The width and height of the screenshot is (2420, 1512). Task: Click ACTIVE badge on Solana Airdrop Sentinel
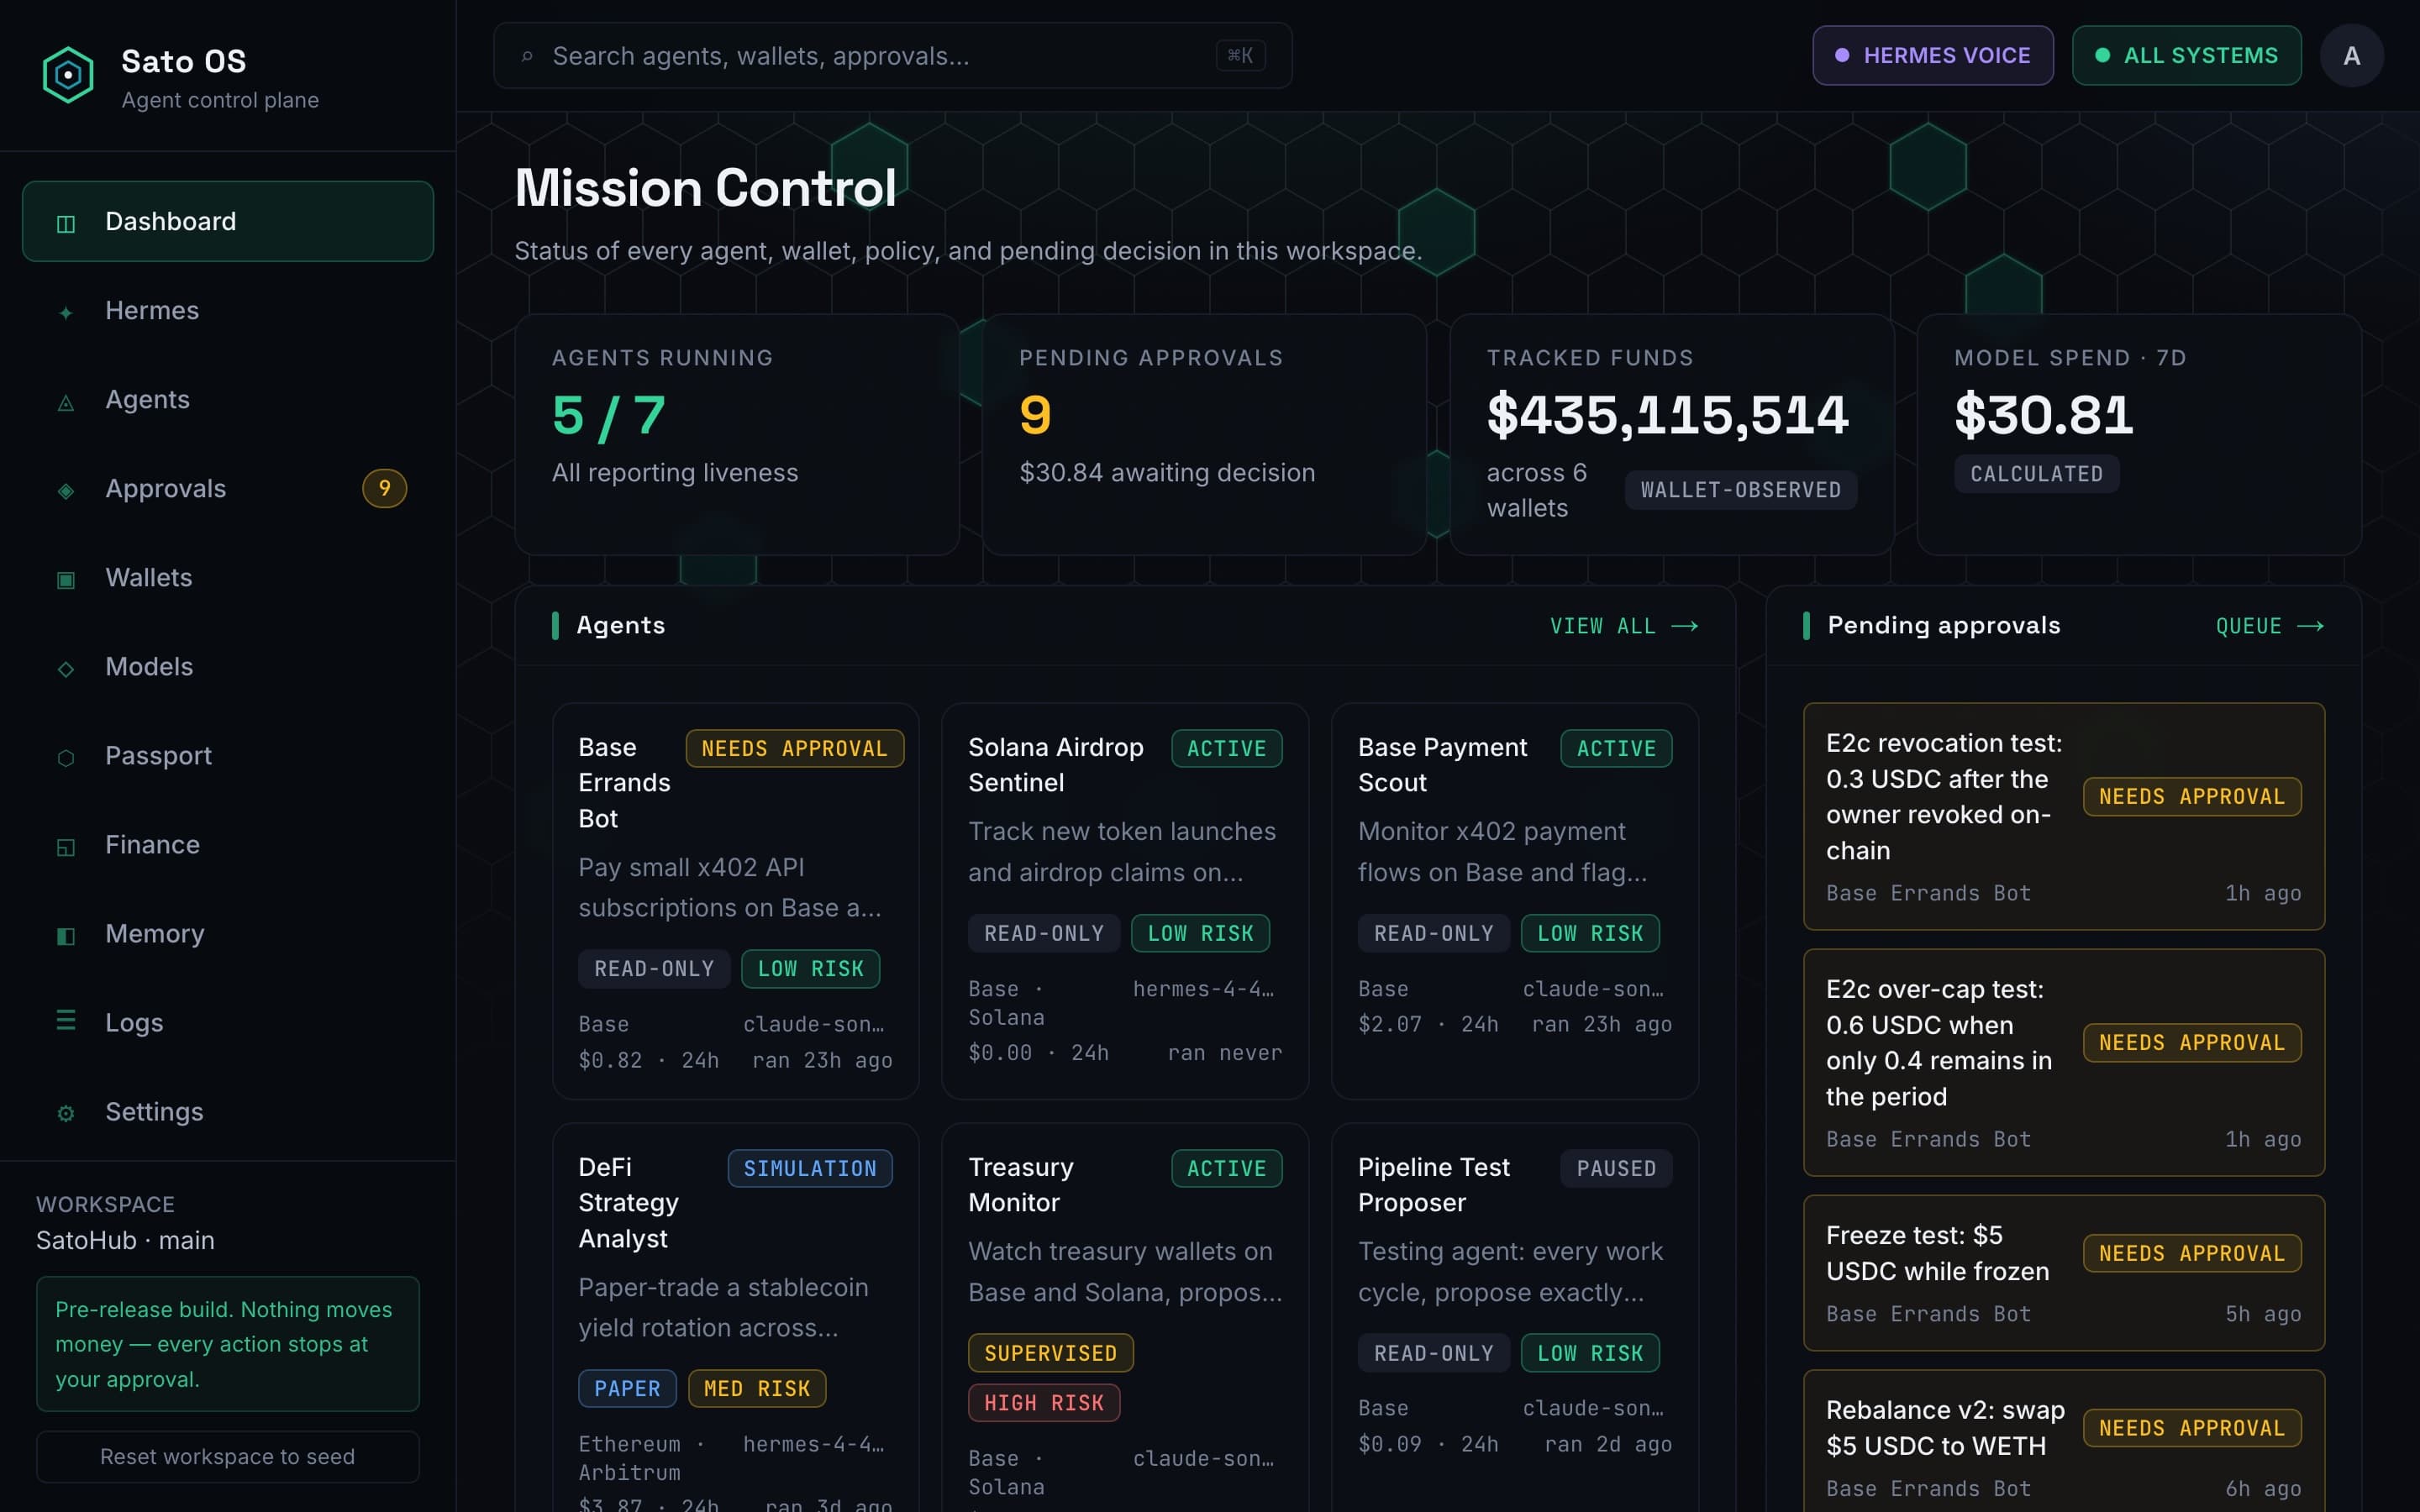1226,748
